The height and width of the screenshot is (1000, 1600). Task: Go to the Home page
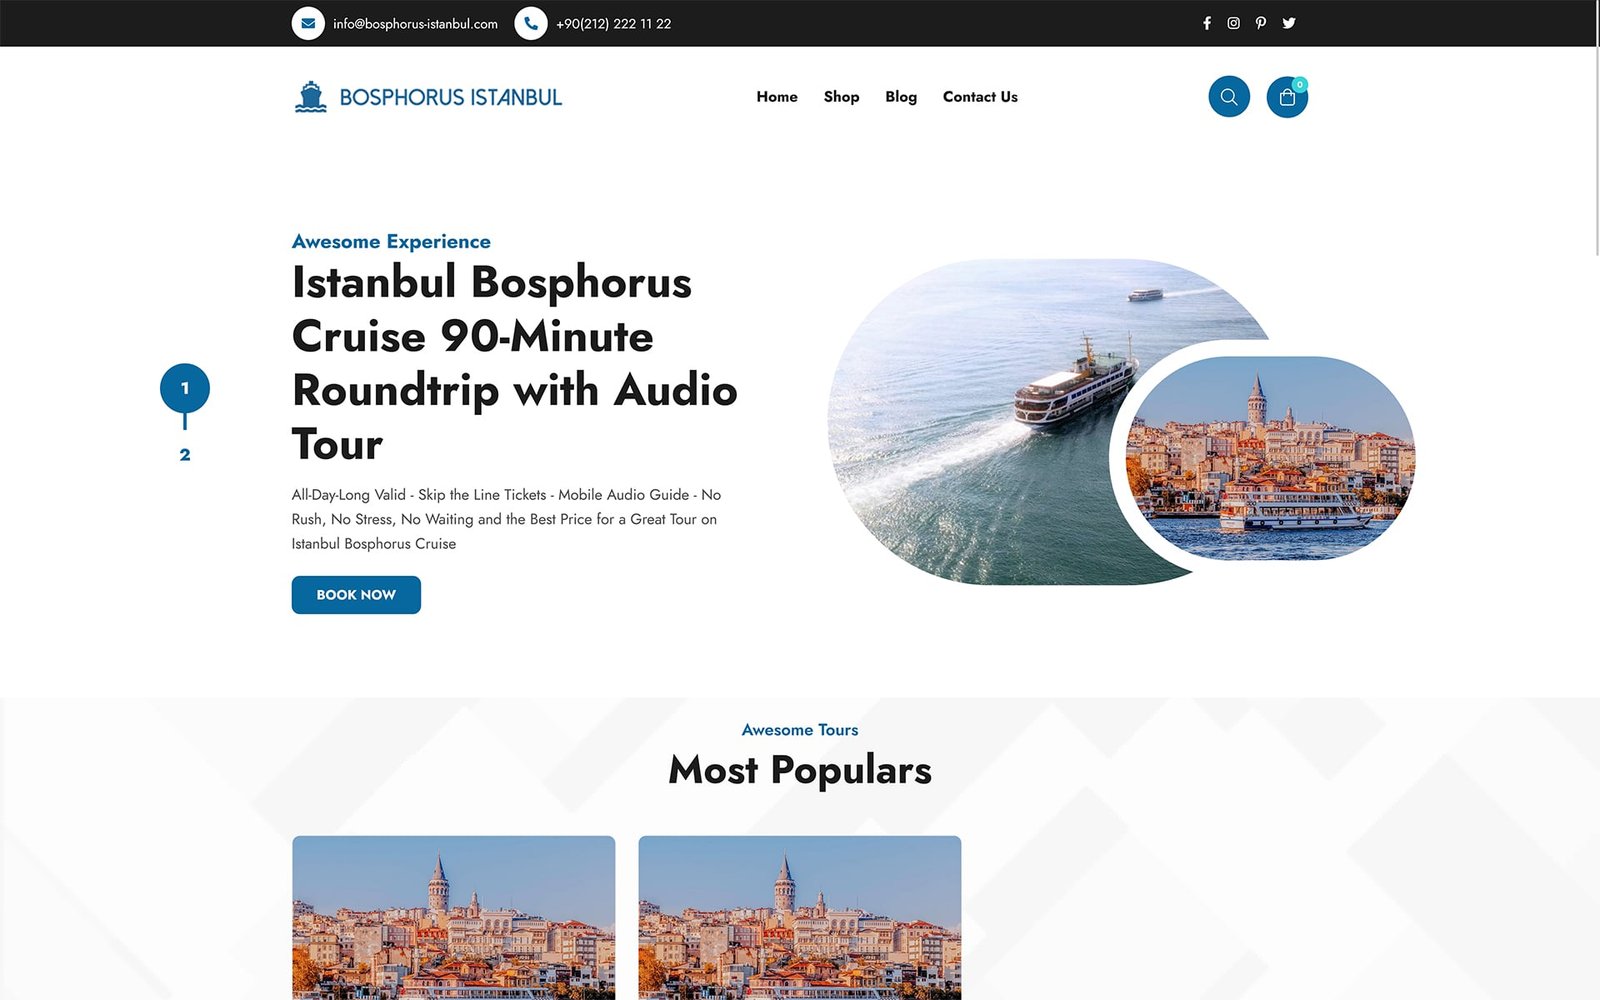(777, 97)
